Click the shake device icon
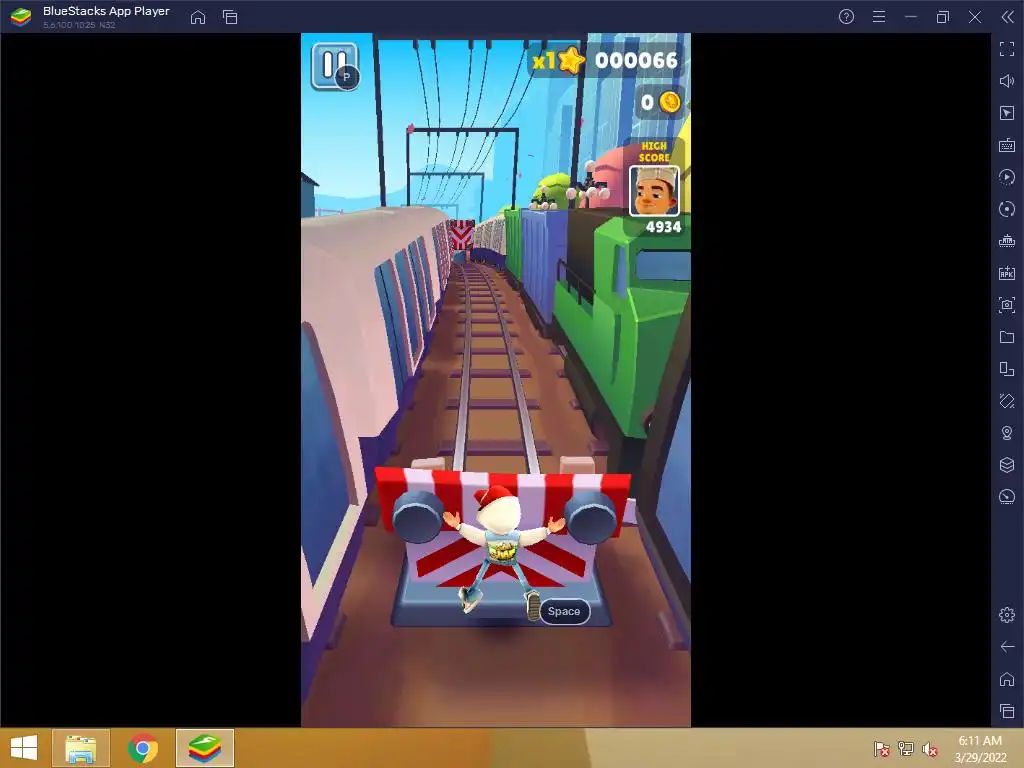Screen dimensions: 1024x768 1007,401
